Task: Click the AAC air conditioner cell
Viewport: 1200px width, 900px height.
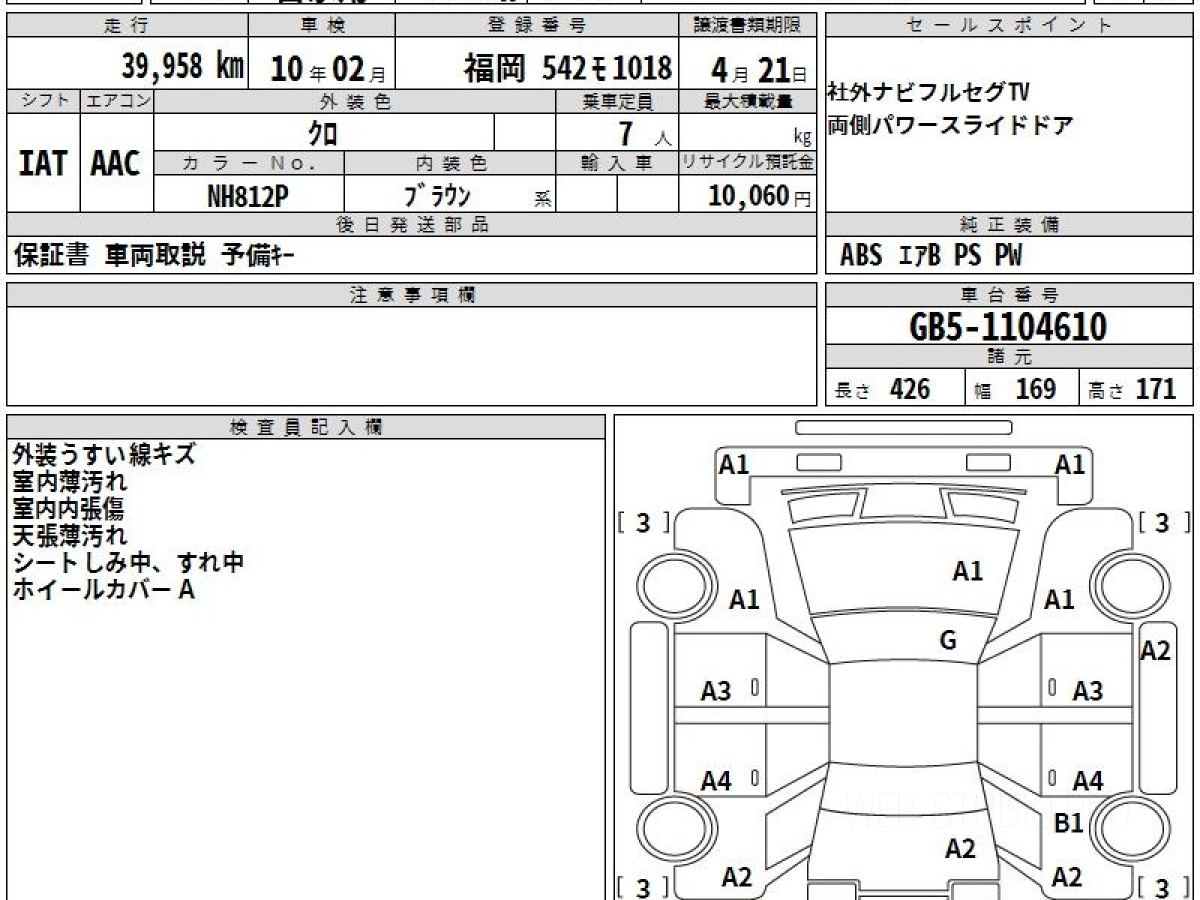Action: (x=116, y=164)
